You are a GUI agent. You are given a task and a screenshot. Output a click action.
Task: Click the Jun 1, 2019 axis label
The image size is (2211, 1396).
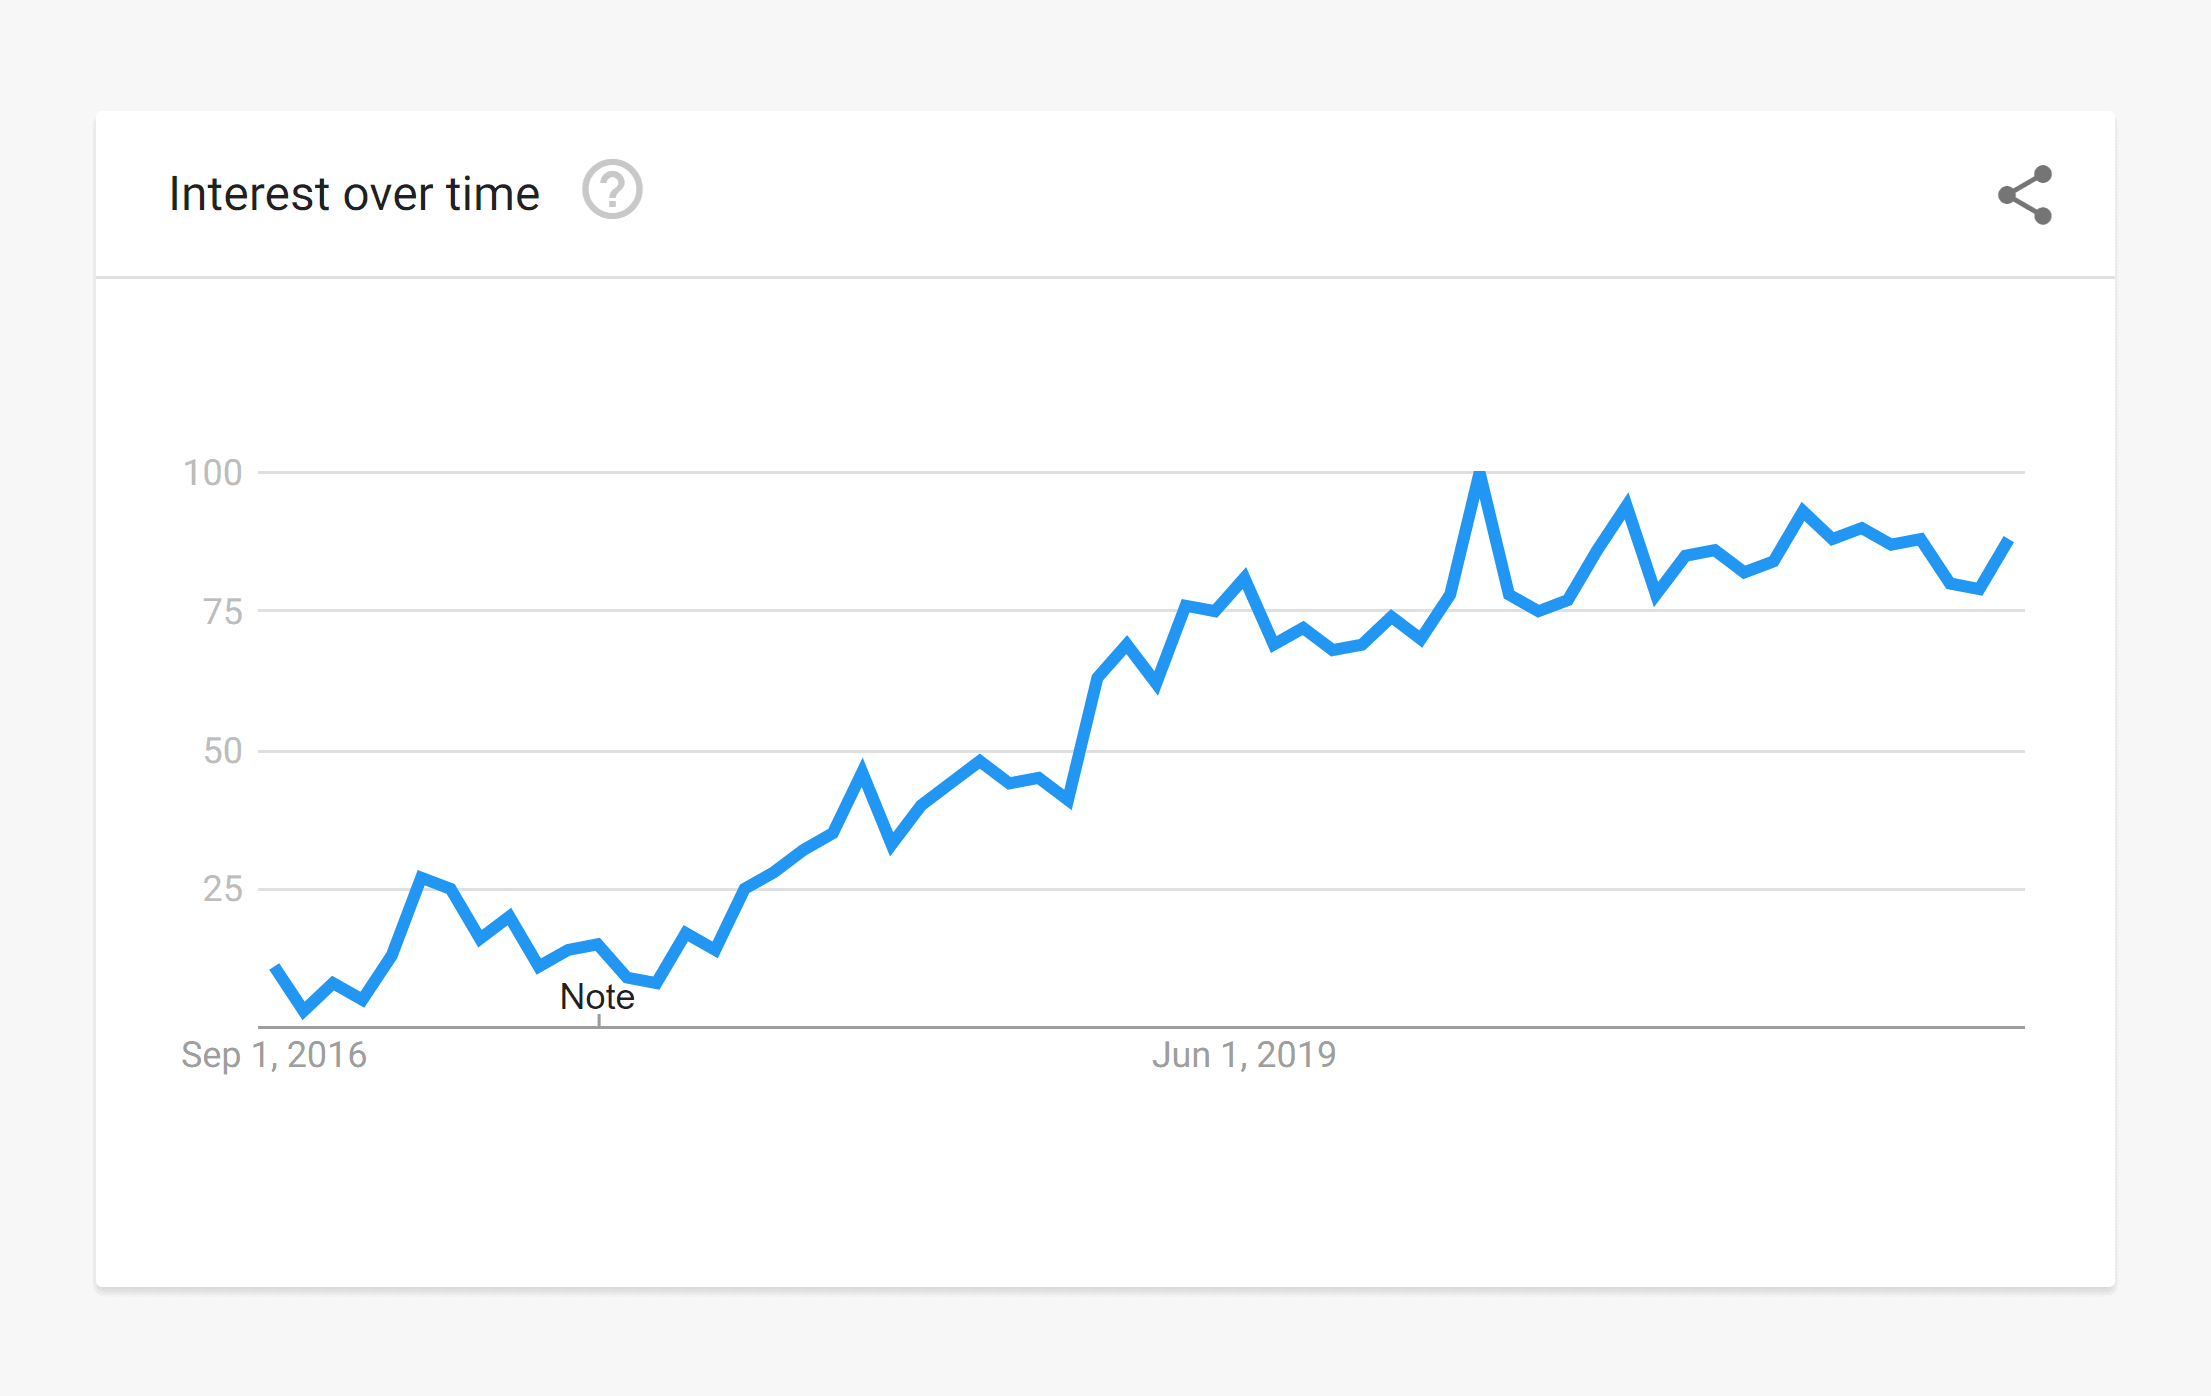pyautogui.click(x=1244, y=1055)
